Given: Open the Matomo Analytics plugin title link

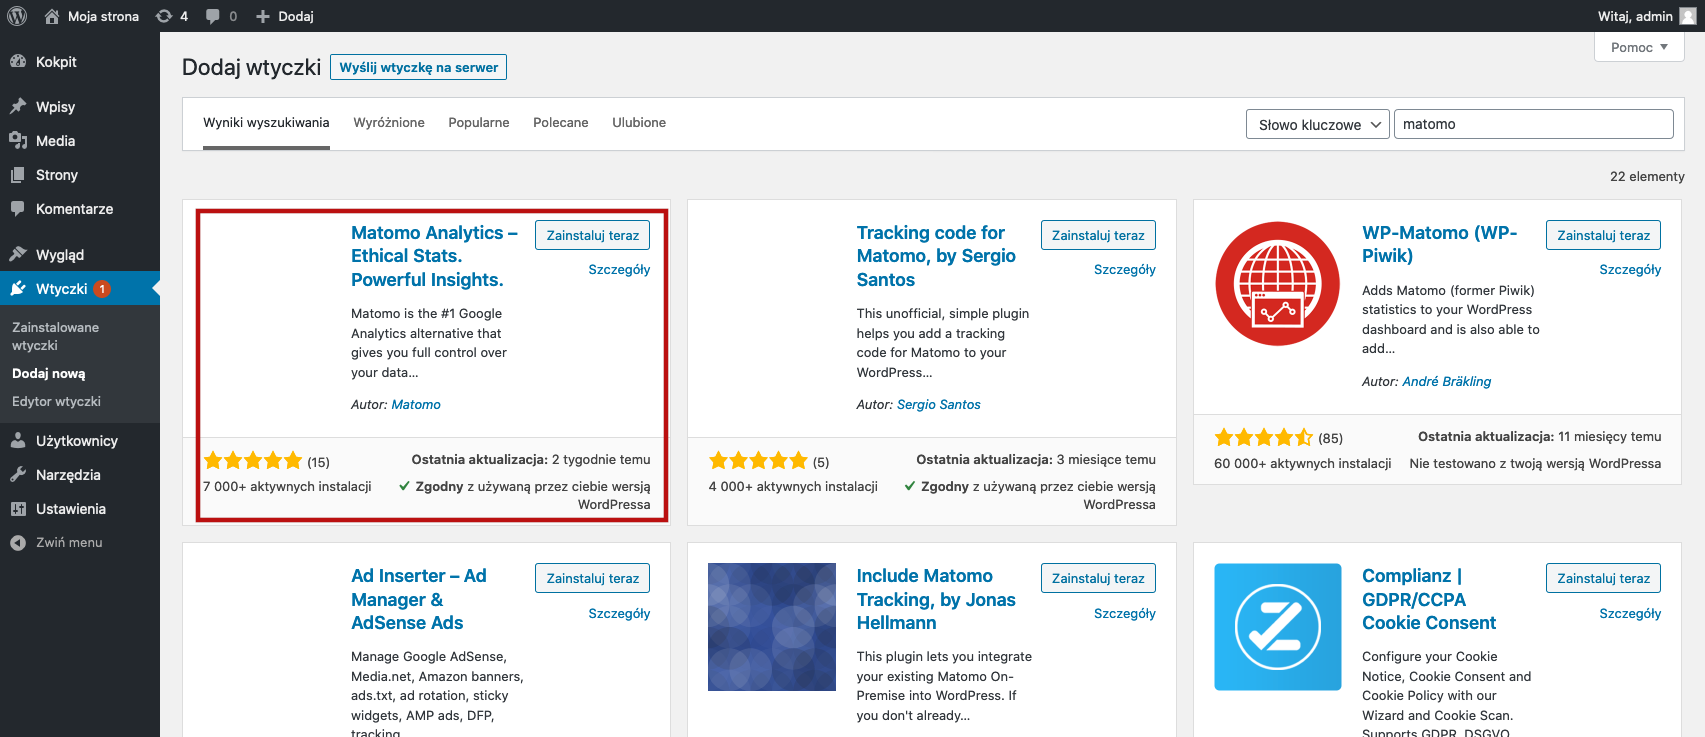Looking at the screenshot, I should pyautogui.click(x=434, y=256).
